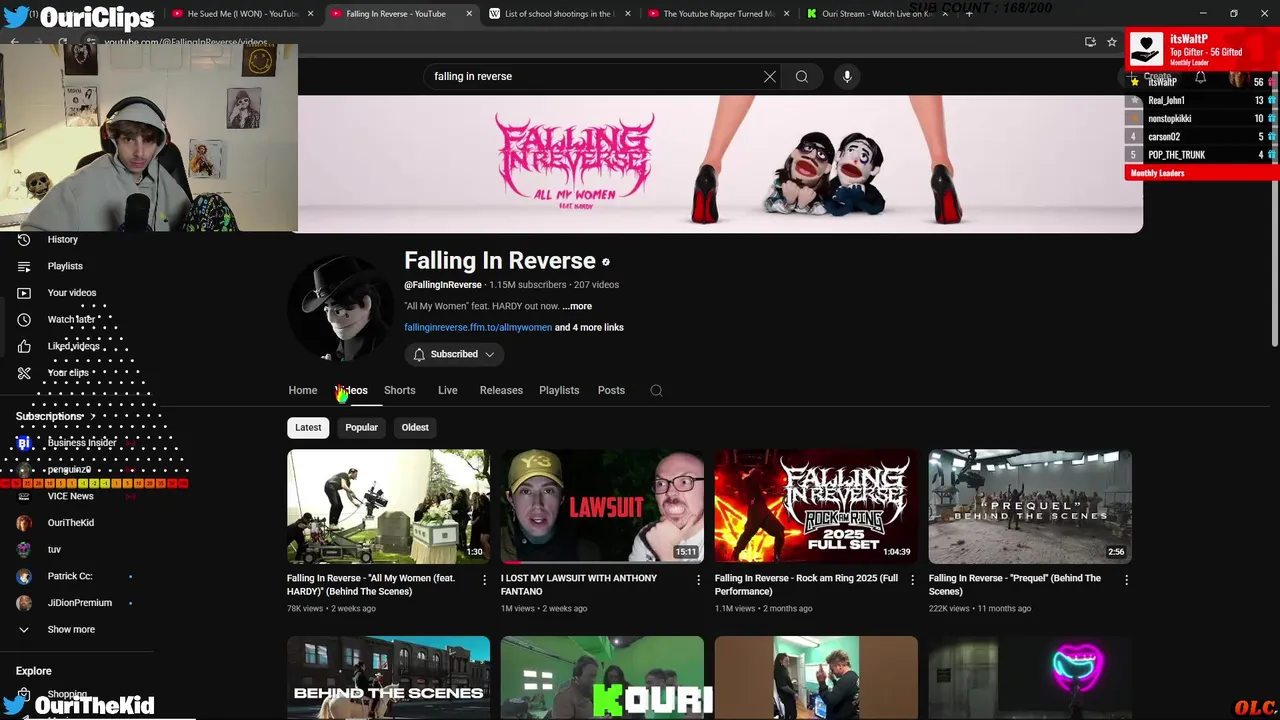The height and width of the screenshot is (720, 1280).
Task: Open the Releases tab
Action: coord(501,390)
